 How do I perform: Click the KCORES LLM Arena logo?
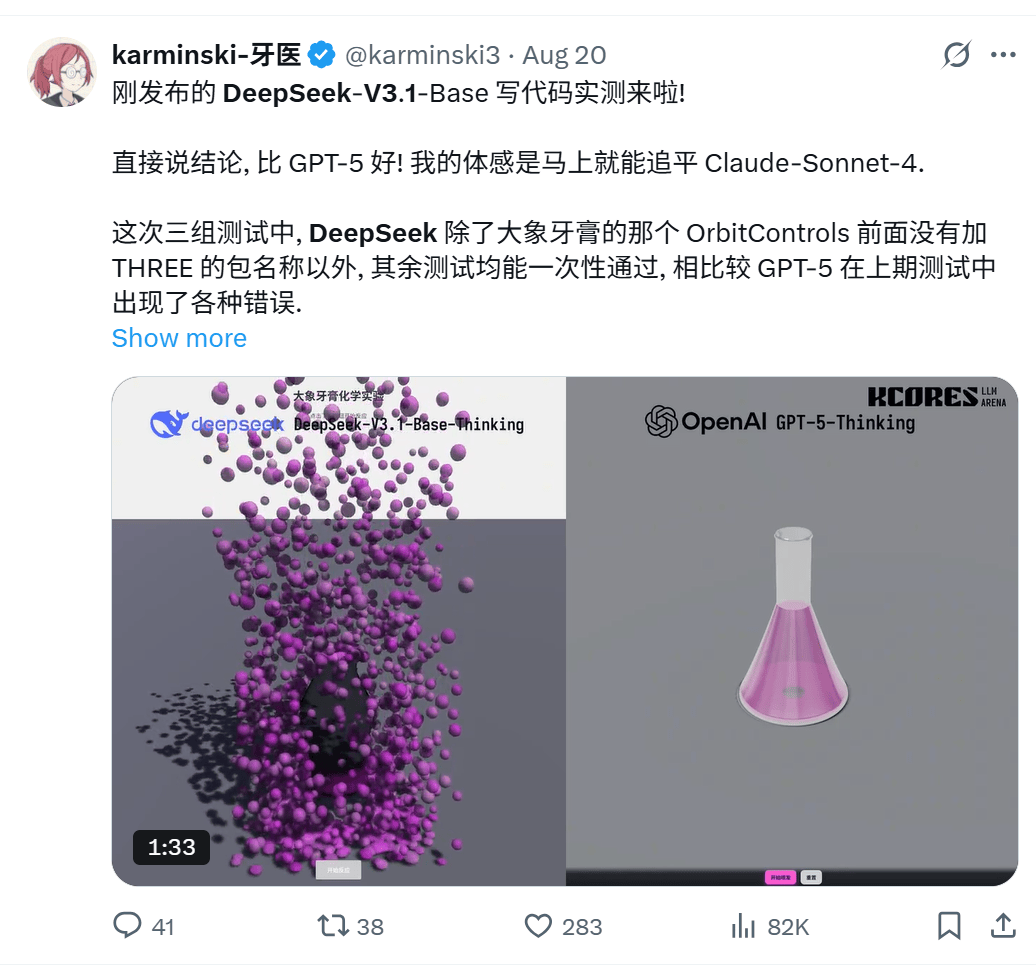(936, 396)
